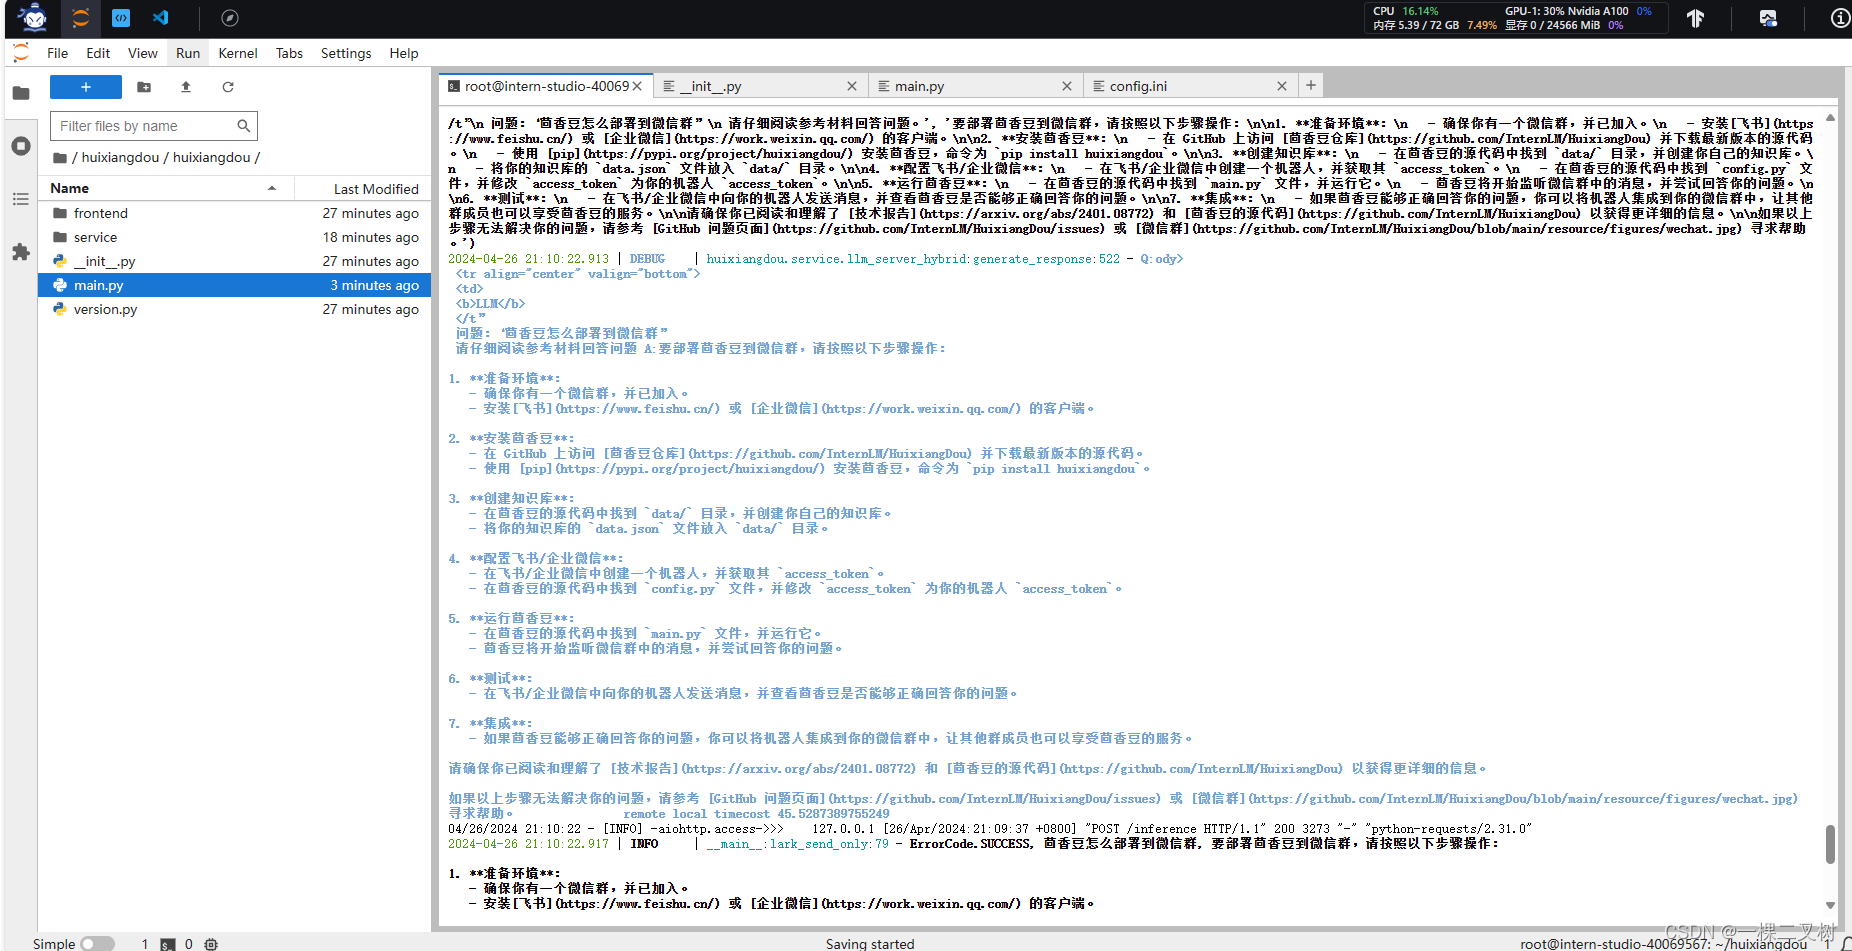
Task: Click the '3 minutes ago' modified time
Action: point(375,285)
